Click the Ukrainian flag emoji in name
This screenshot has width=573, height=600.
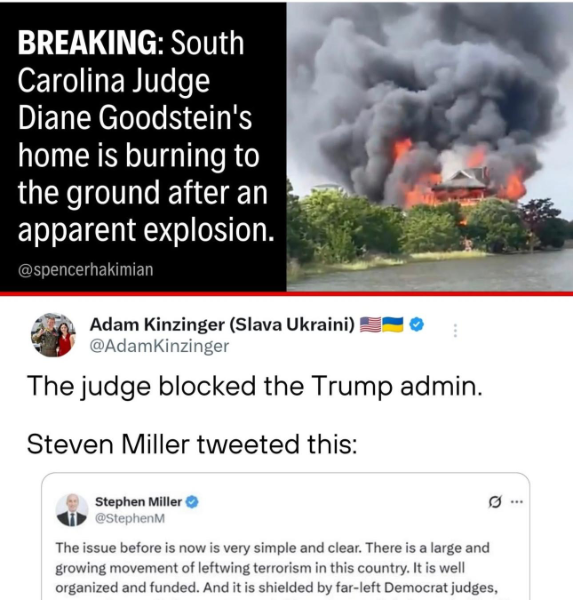(393, 324)
